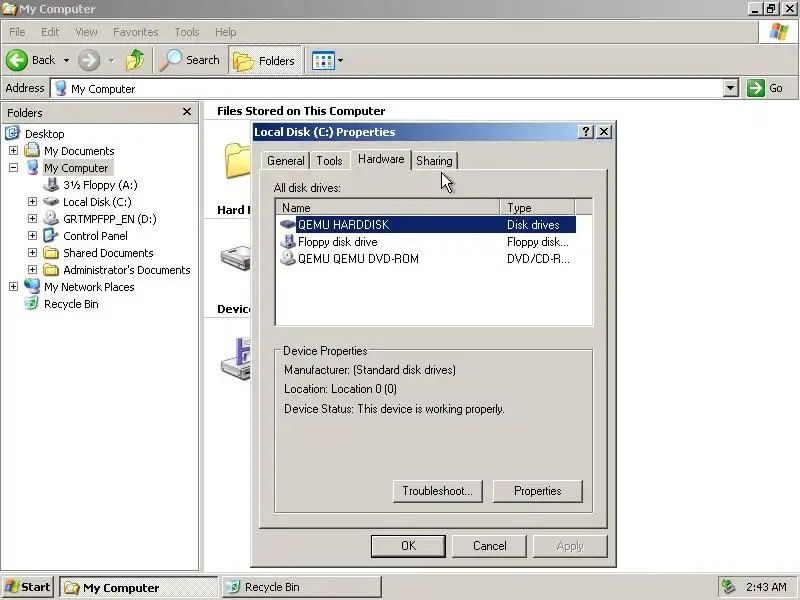Expand Shared Documents tree node
Viewport: 800px width, 600px height.
[x=32, y=253]
